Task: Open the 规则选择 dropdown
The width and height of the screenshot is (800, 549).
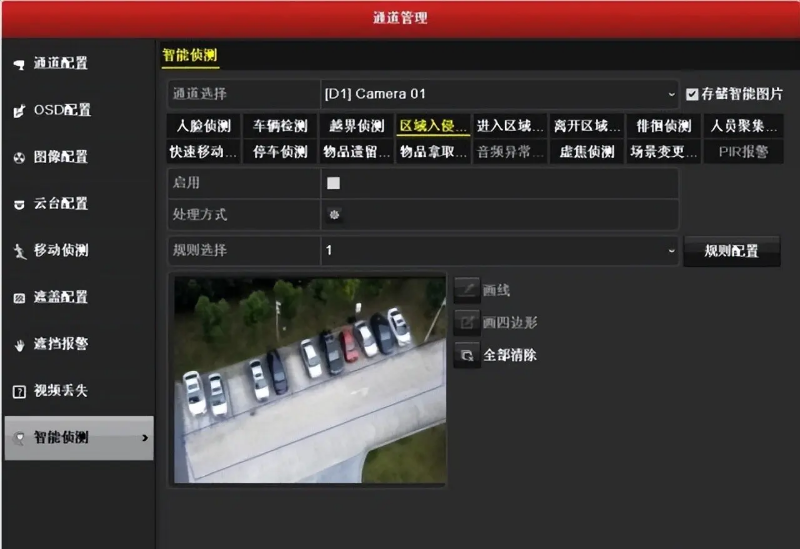Action: coord(499,250)
